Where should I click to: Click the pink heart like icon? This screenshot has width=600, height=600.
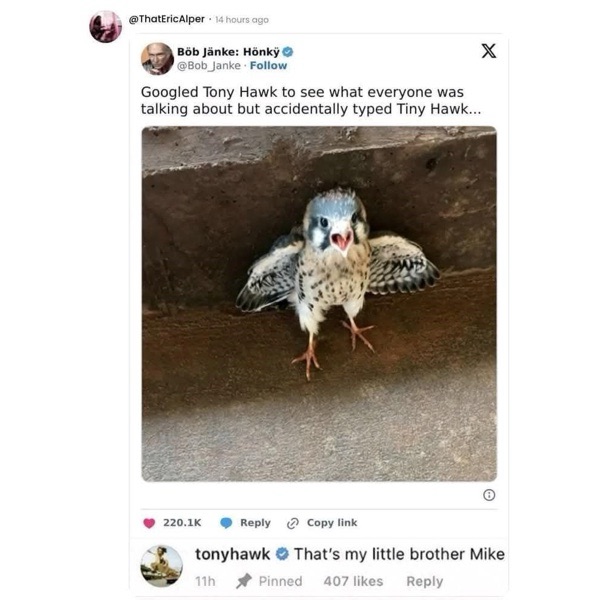(149, 523)
